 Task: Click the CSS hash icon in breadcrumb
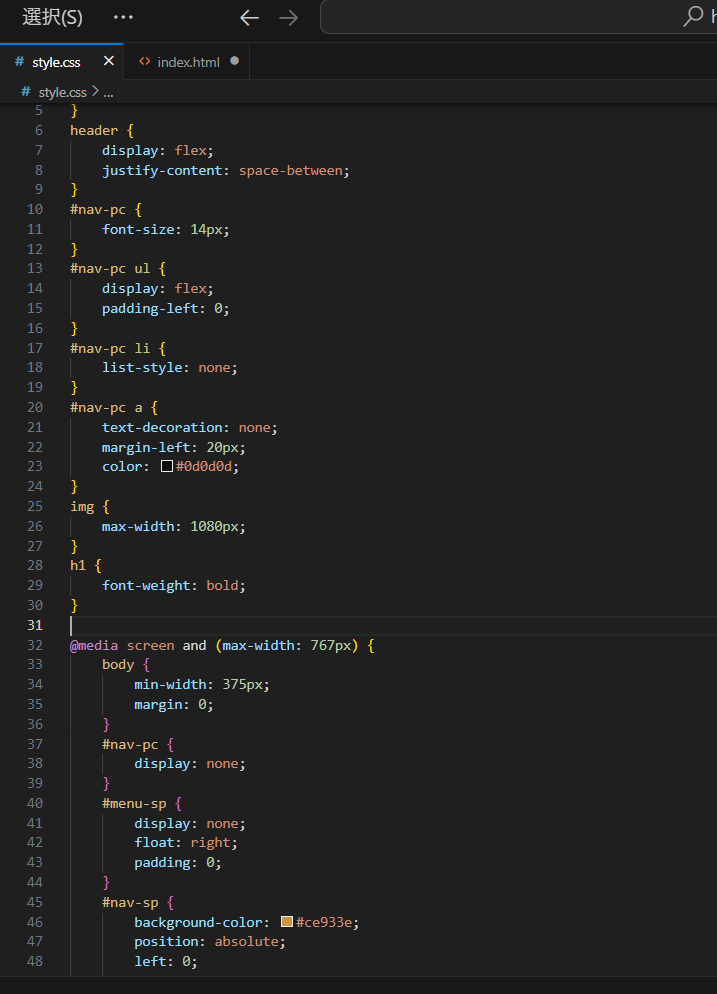(27, 92)
